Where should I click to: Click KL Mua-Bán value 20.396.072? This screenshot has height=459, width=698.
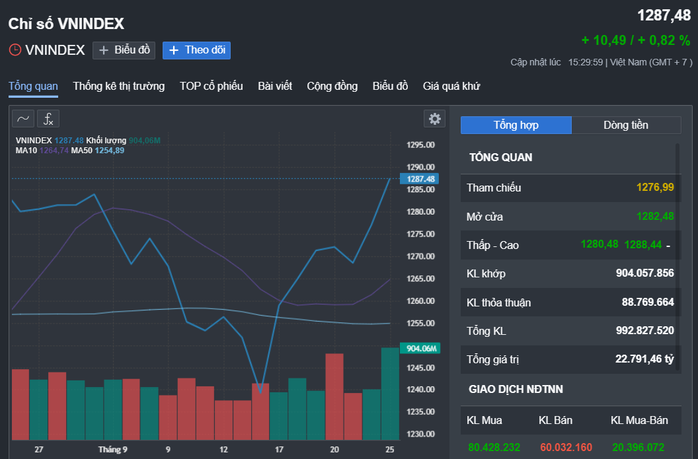tap(638, 447)
